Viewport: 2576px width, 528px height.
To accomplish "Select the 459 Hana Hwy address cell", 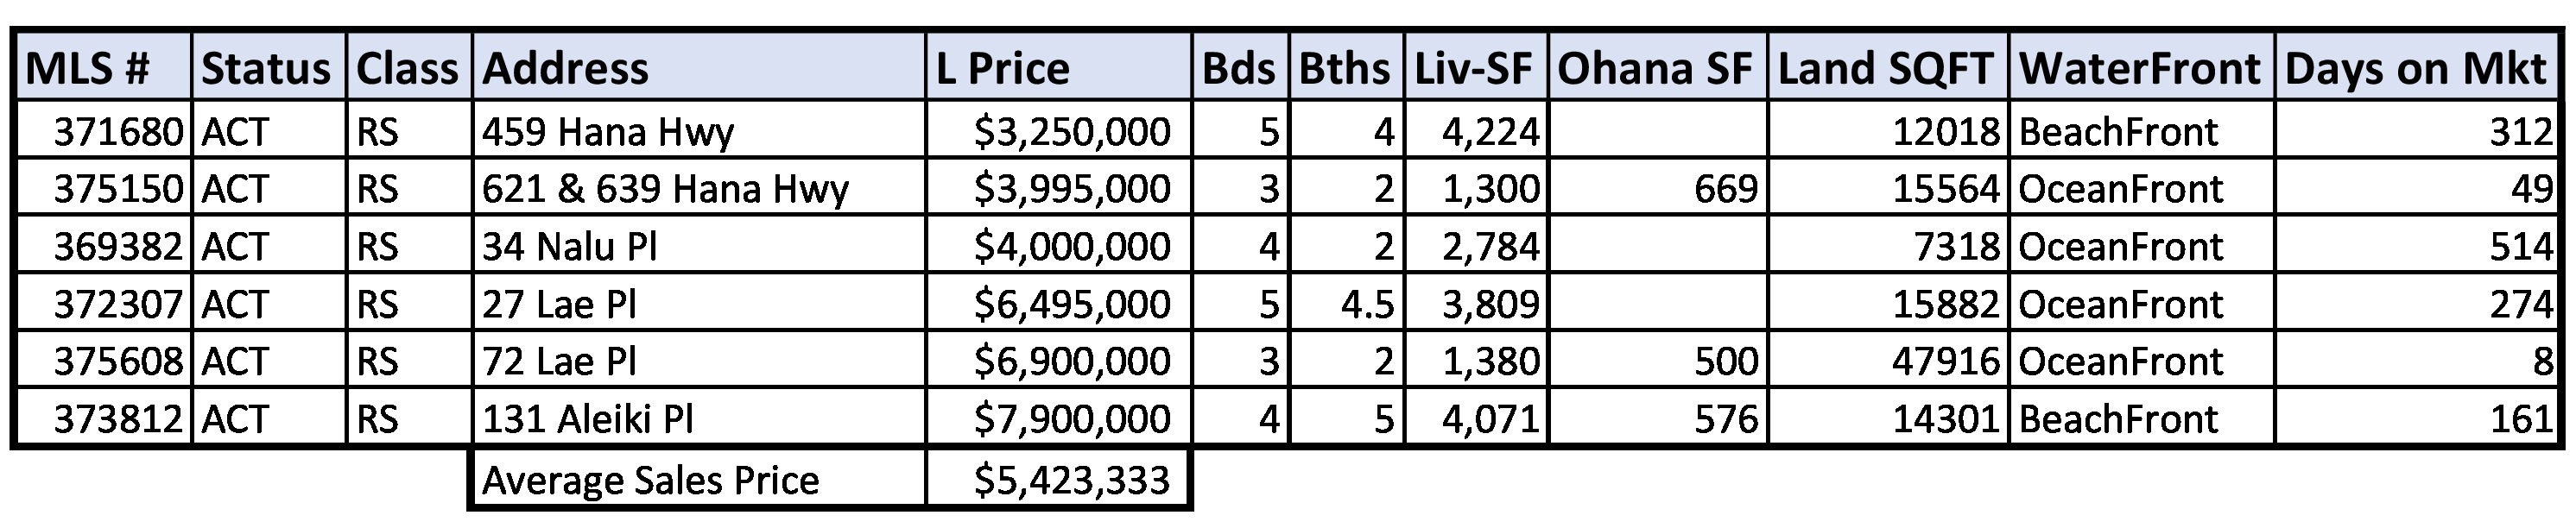I will (x=608, y=131).
